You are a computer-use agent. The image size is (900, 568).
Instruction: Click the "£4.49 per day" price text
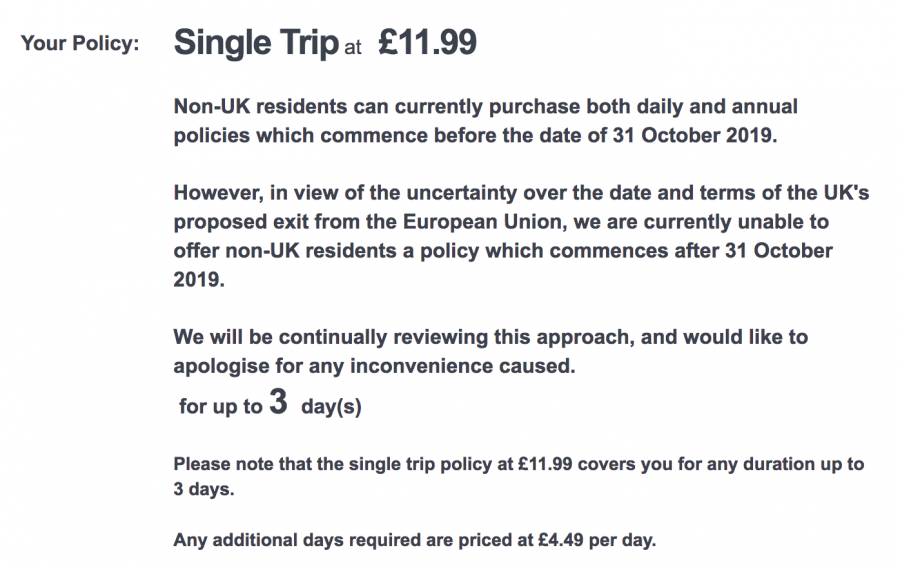pos(599,541)
